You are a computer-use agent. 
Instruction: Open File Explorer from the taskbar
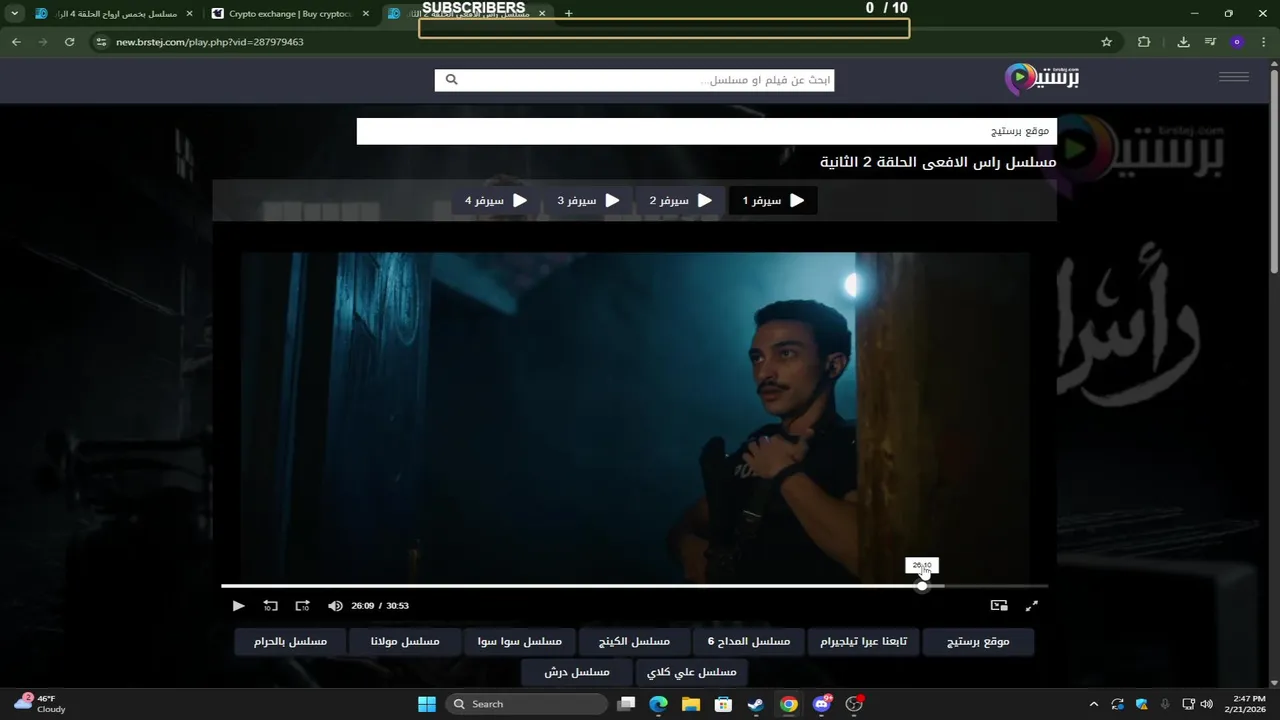pos(691,704)
